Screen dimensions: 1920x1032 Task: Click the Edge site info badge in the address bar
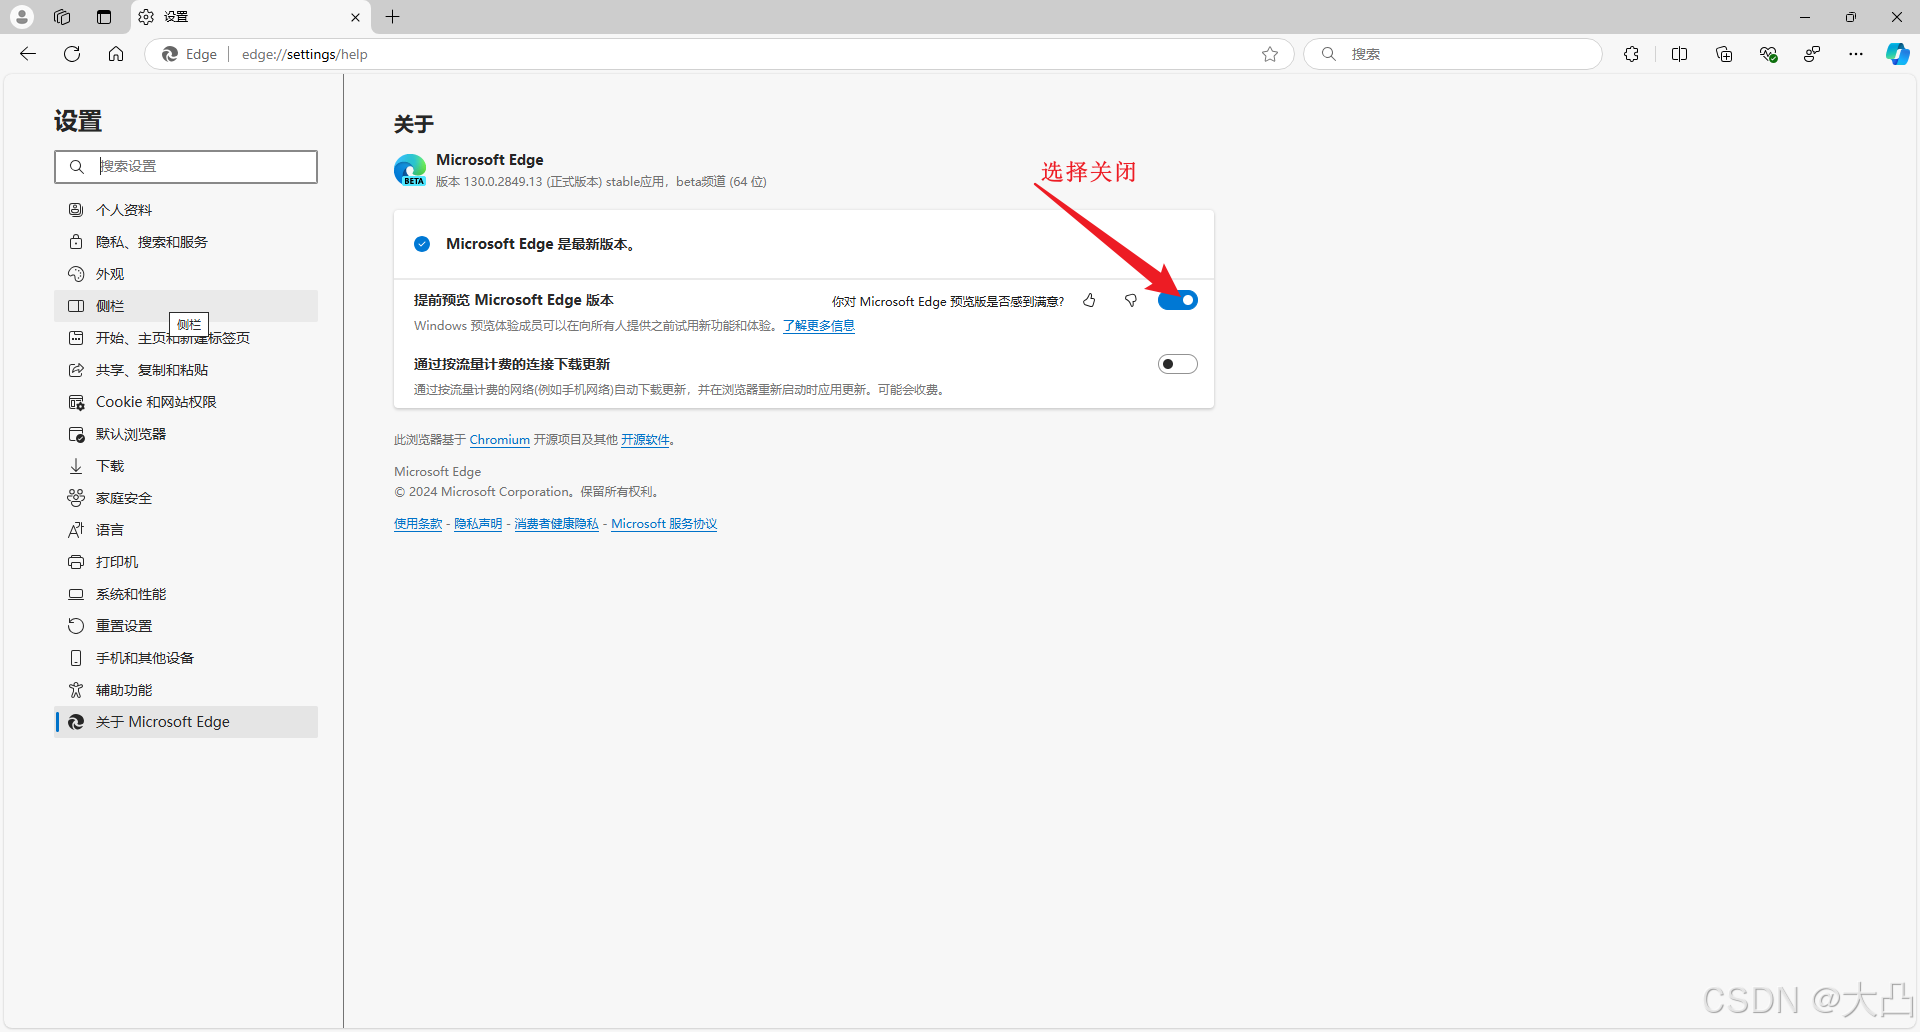tap(189, 54)
